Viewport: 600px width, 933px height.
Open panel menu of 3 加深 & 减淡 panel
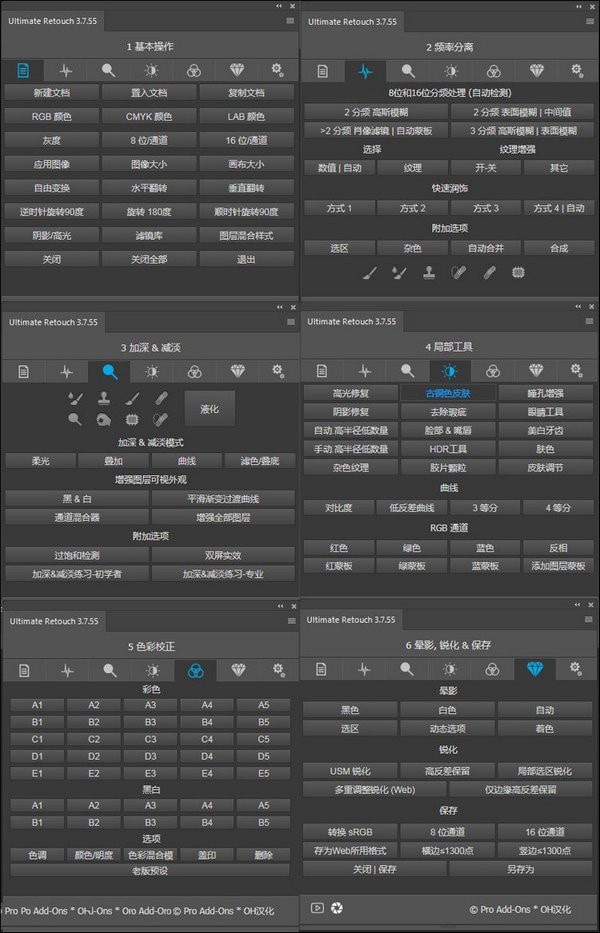[x=291, y=321]
